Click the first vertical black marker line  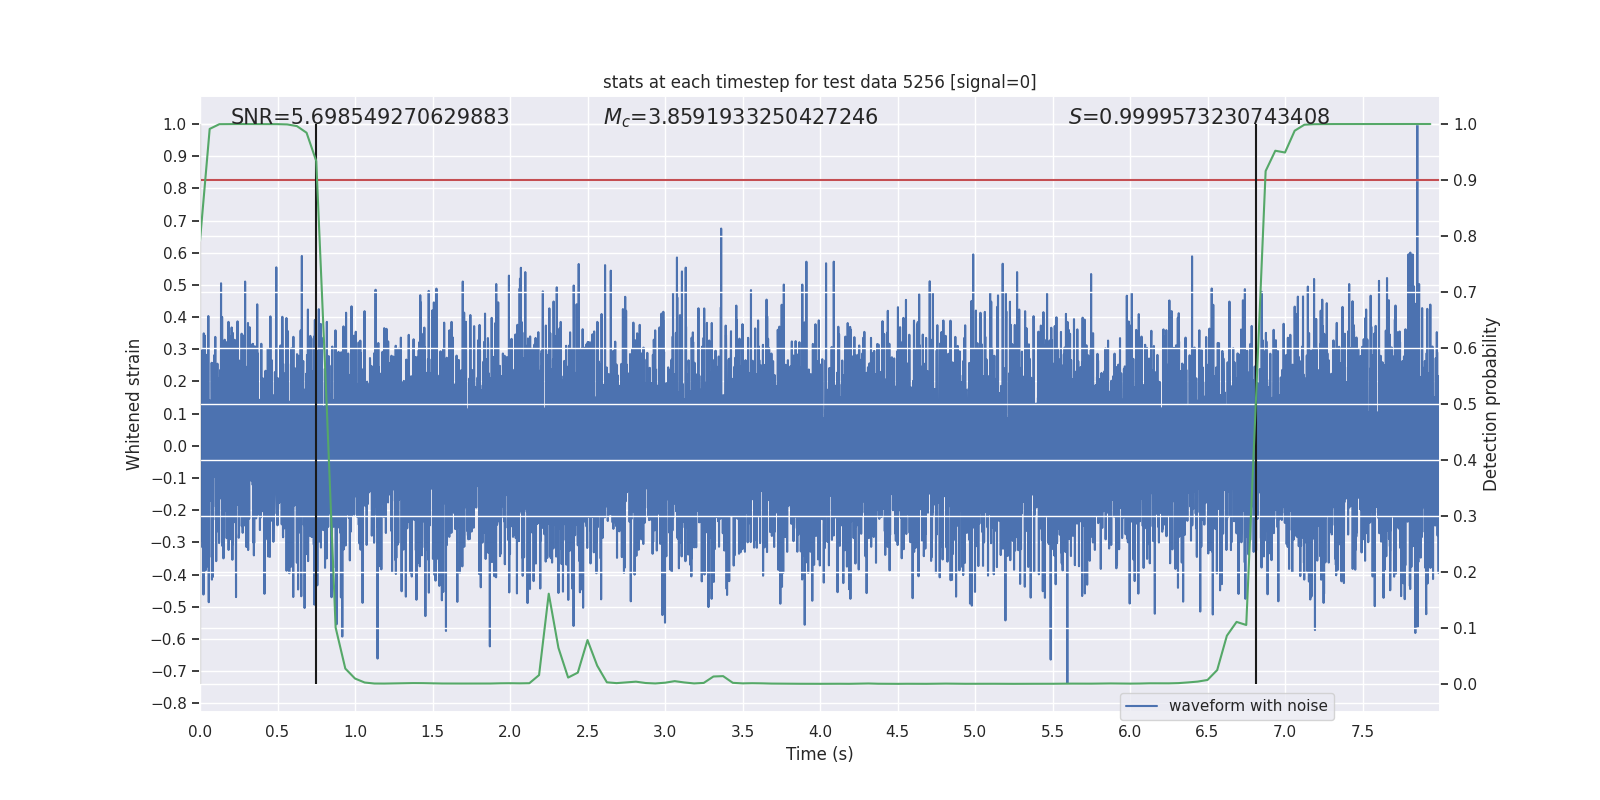(316, 404)
